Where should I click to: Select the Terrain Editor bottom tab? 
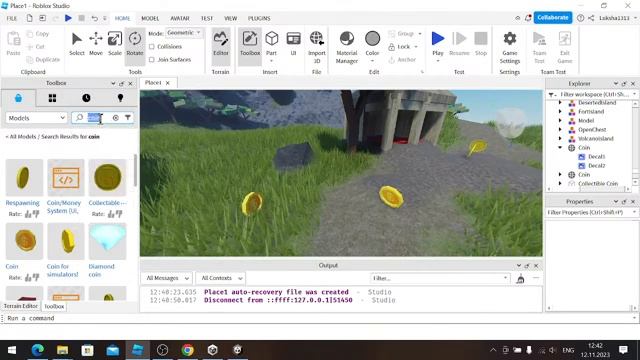pyautogui.click(x=20, y=306)
